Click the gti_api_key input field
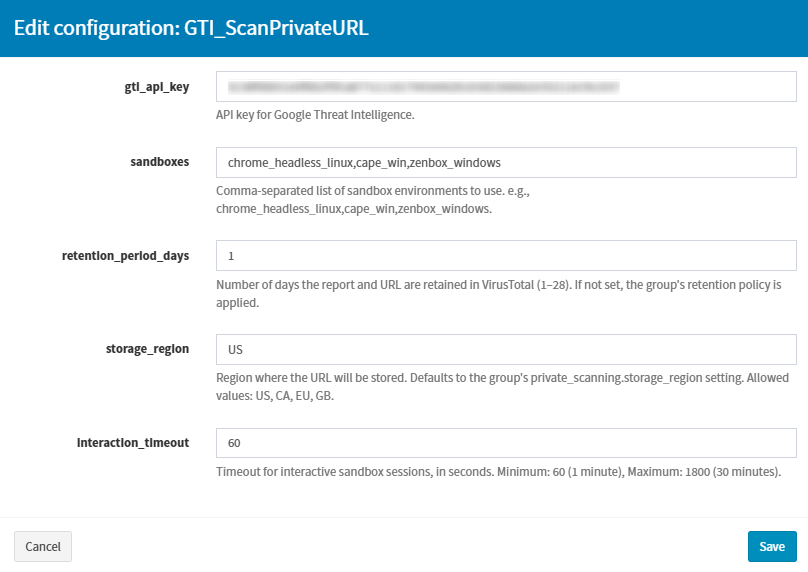 506,87
